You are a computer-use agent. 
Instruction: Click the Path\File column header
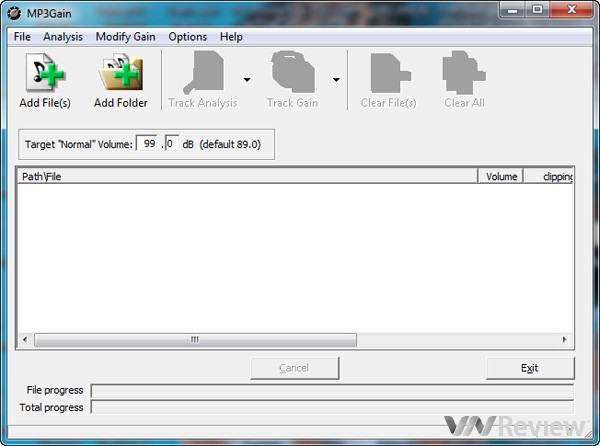[247, 176]
